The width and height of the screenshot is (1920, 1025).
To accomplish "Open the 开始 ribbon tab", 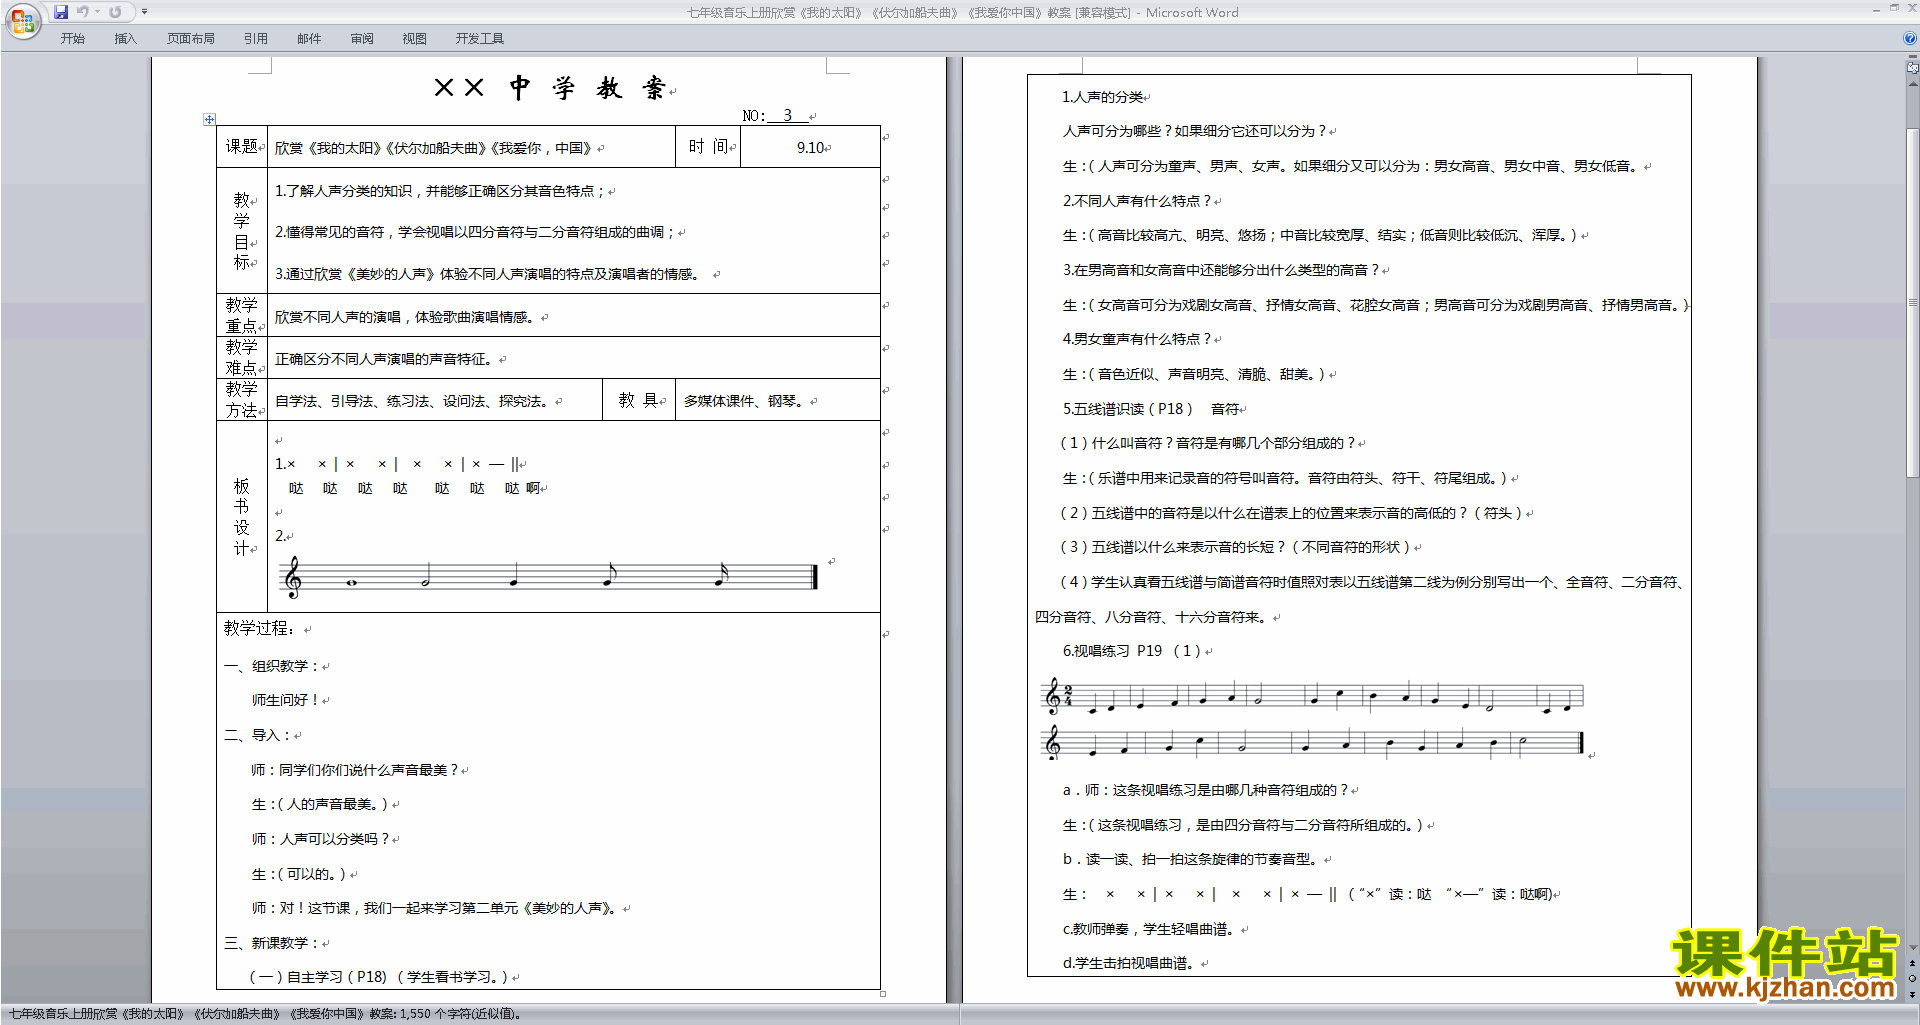I will [x=73, y=38].
